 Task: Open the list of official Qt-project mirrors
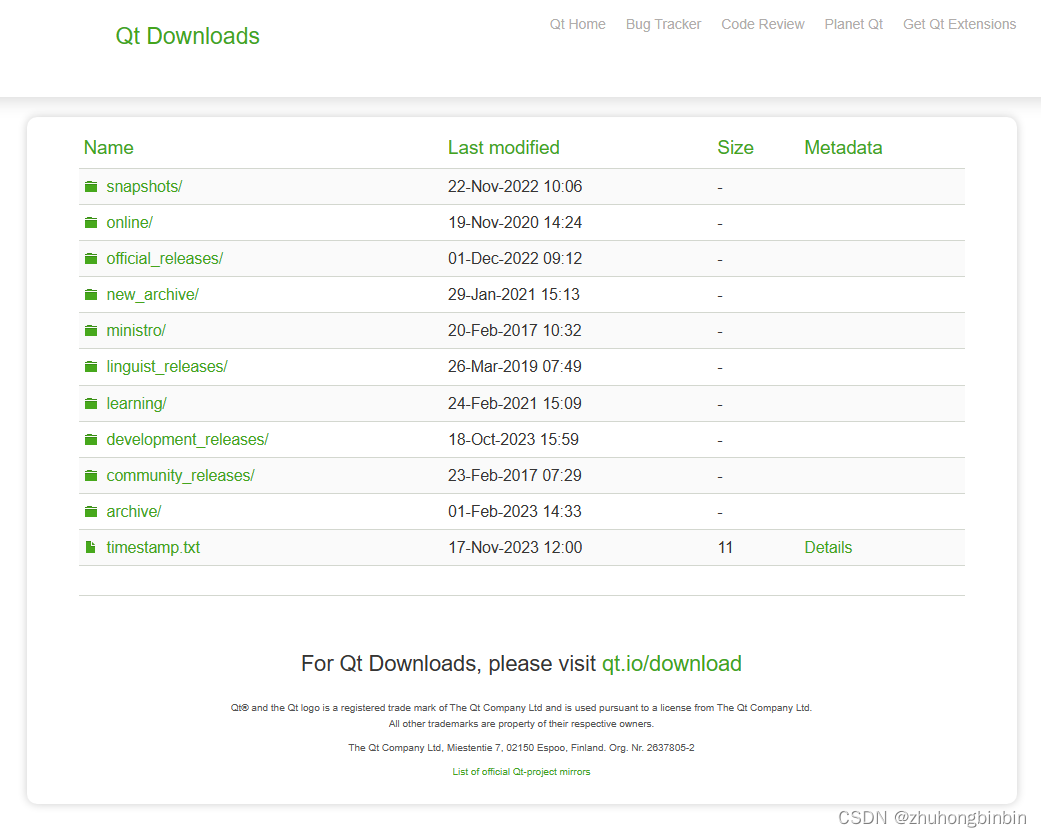point(521,771)
